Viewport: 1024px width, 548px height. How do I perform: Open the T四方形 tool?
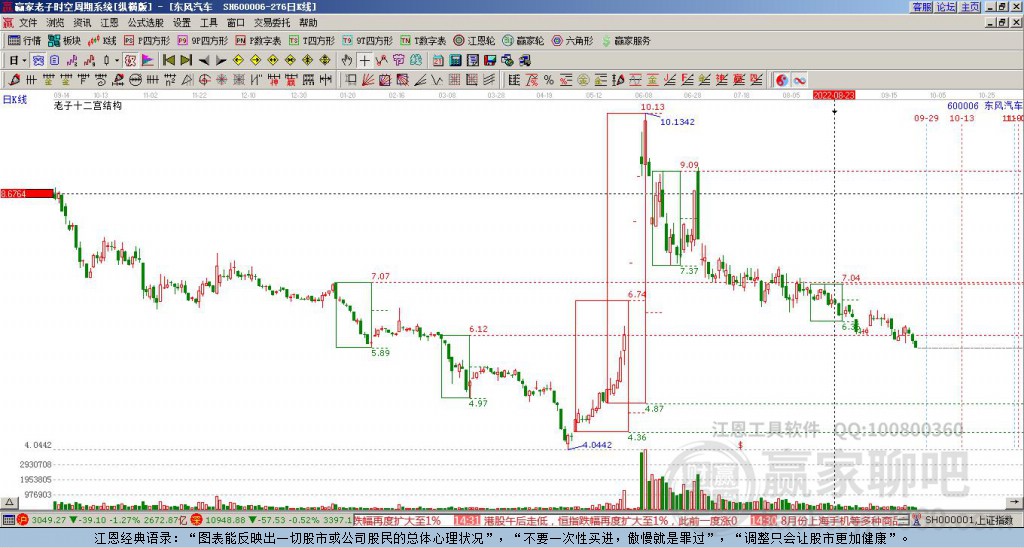(312, 40)
